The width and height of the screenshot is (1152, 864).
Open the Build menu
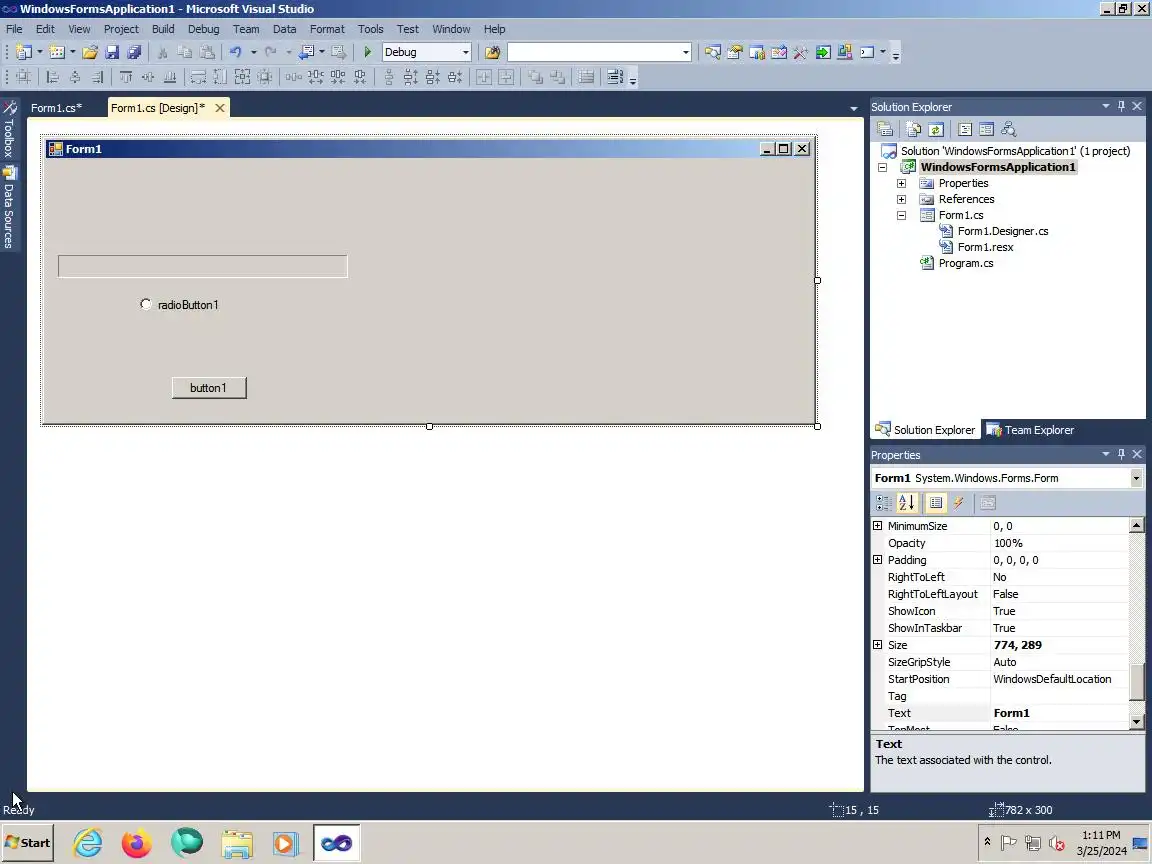pyautogui.click(x=163, y=29)
